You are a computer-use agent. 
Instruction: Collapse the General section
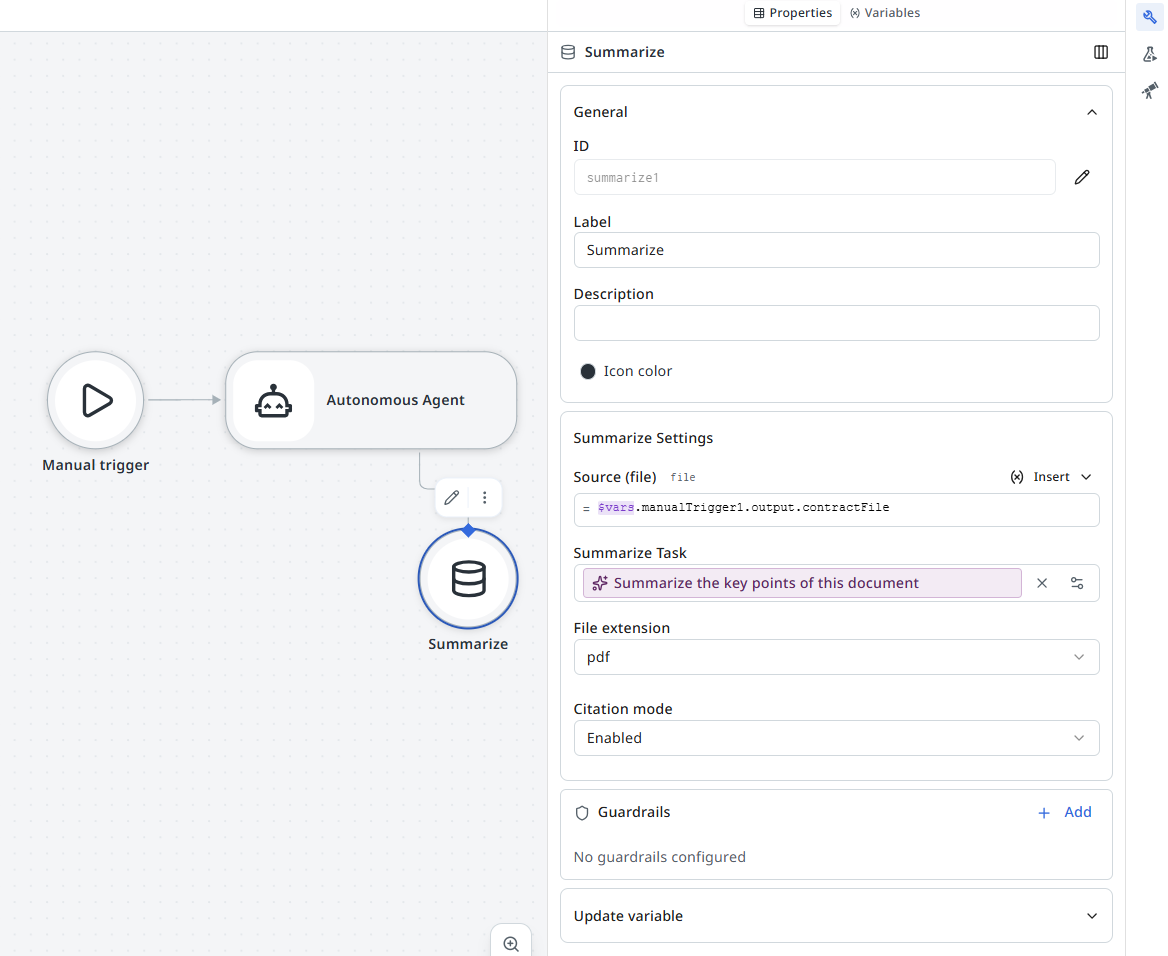click(x=1091, y=113)
